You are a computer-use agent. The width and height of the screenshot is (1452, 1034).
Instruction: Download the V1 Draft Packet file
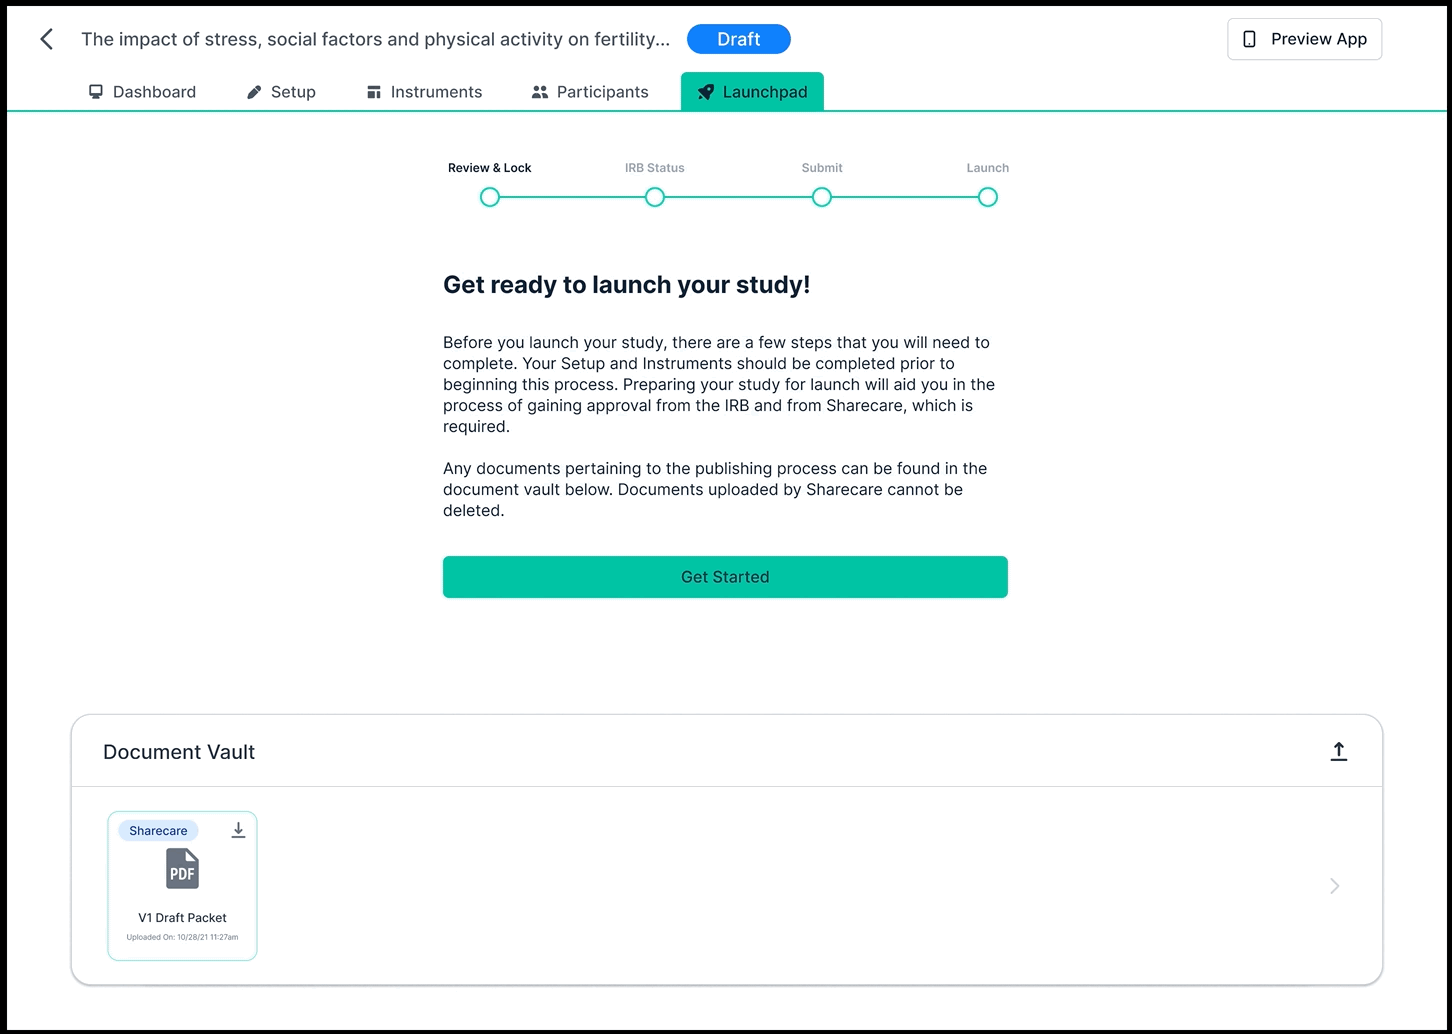tap(238, 830)
